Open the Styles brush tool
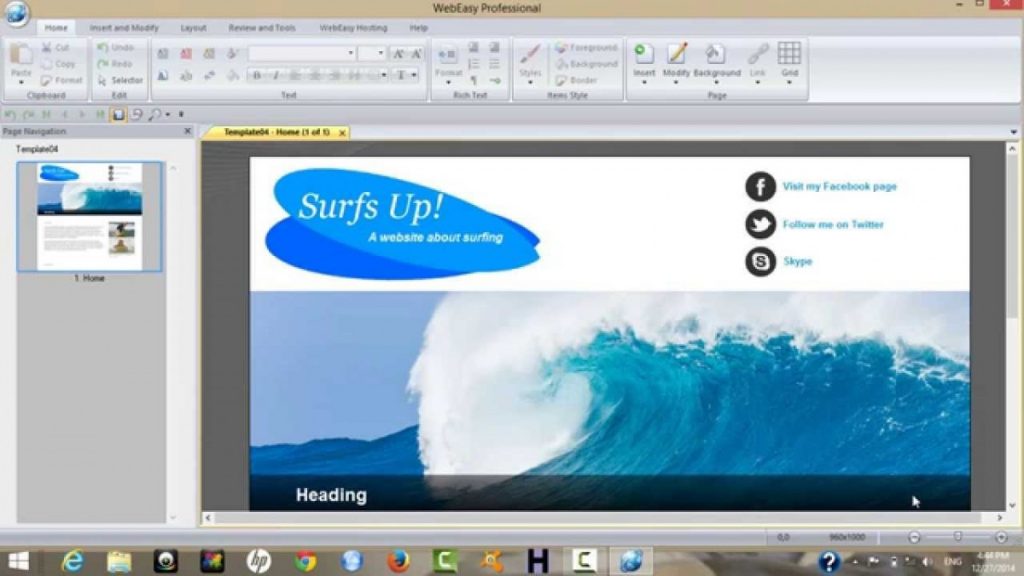The width and height of the screenshot is (1024, 576). pyautogui.click(x=530, y=62)
